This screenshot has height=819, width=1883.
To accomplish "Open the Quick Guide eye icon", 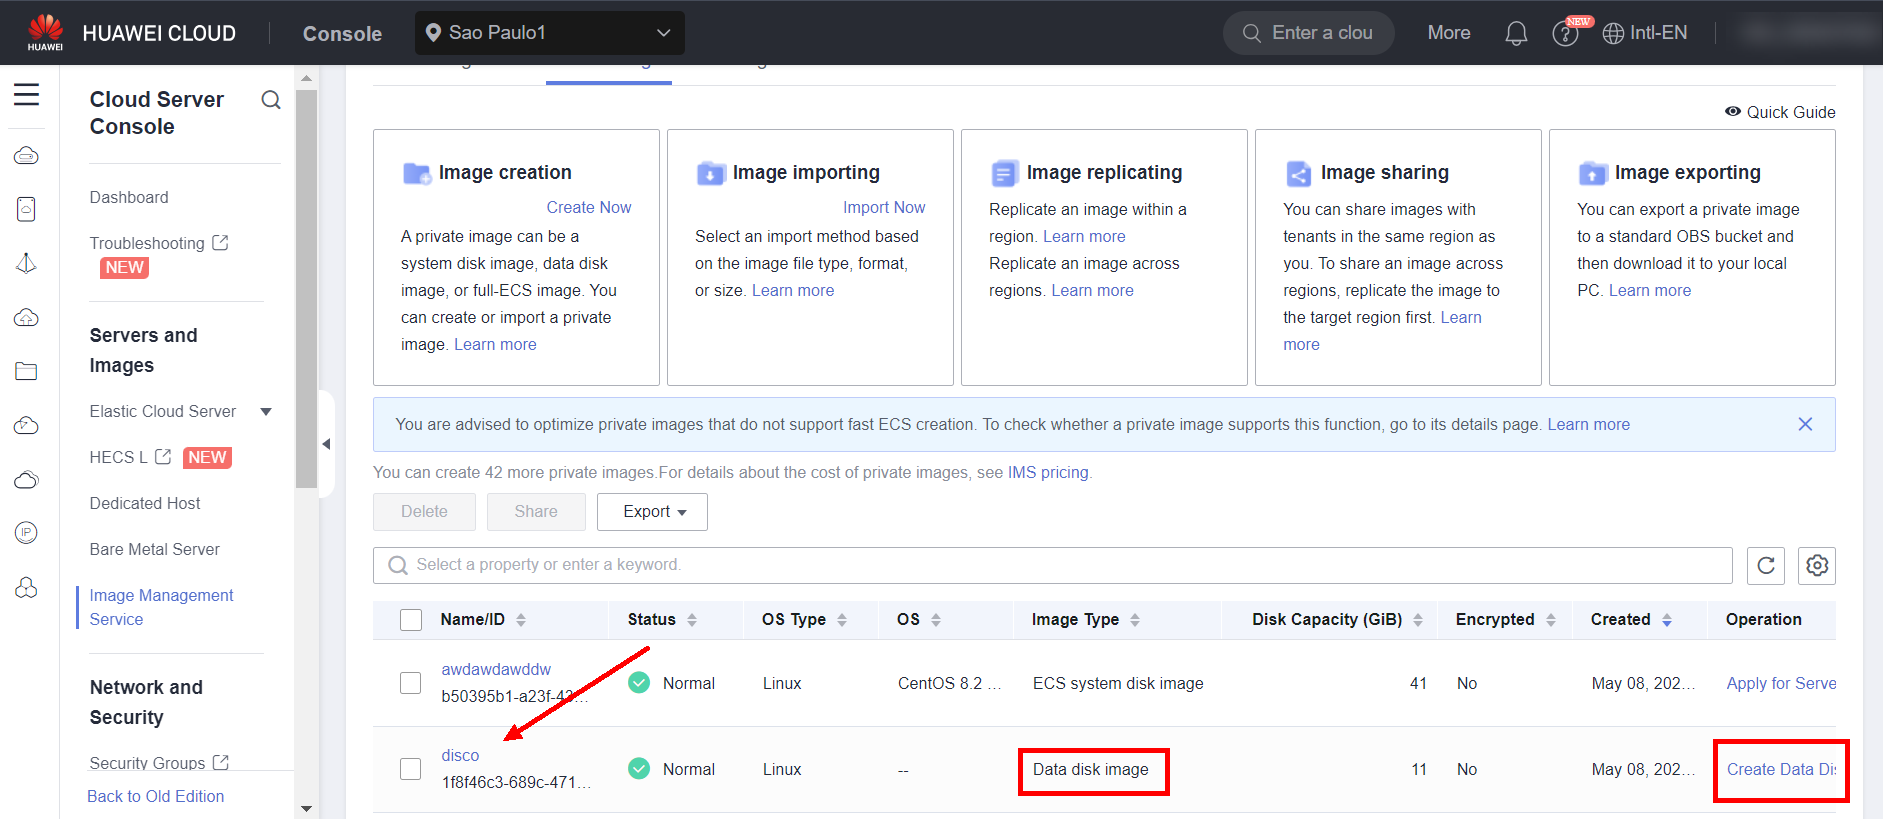I will click(1733, 112).
